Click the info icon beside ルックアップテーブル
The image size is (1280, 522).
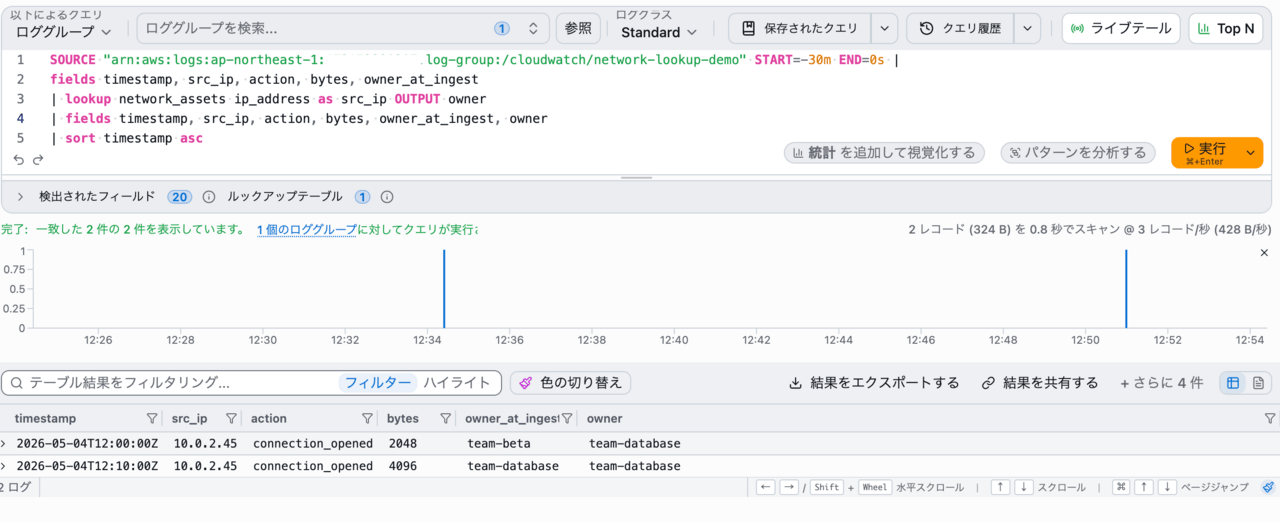(387, 197)
